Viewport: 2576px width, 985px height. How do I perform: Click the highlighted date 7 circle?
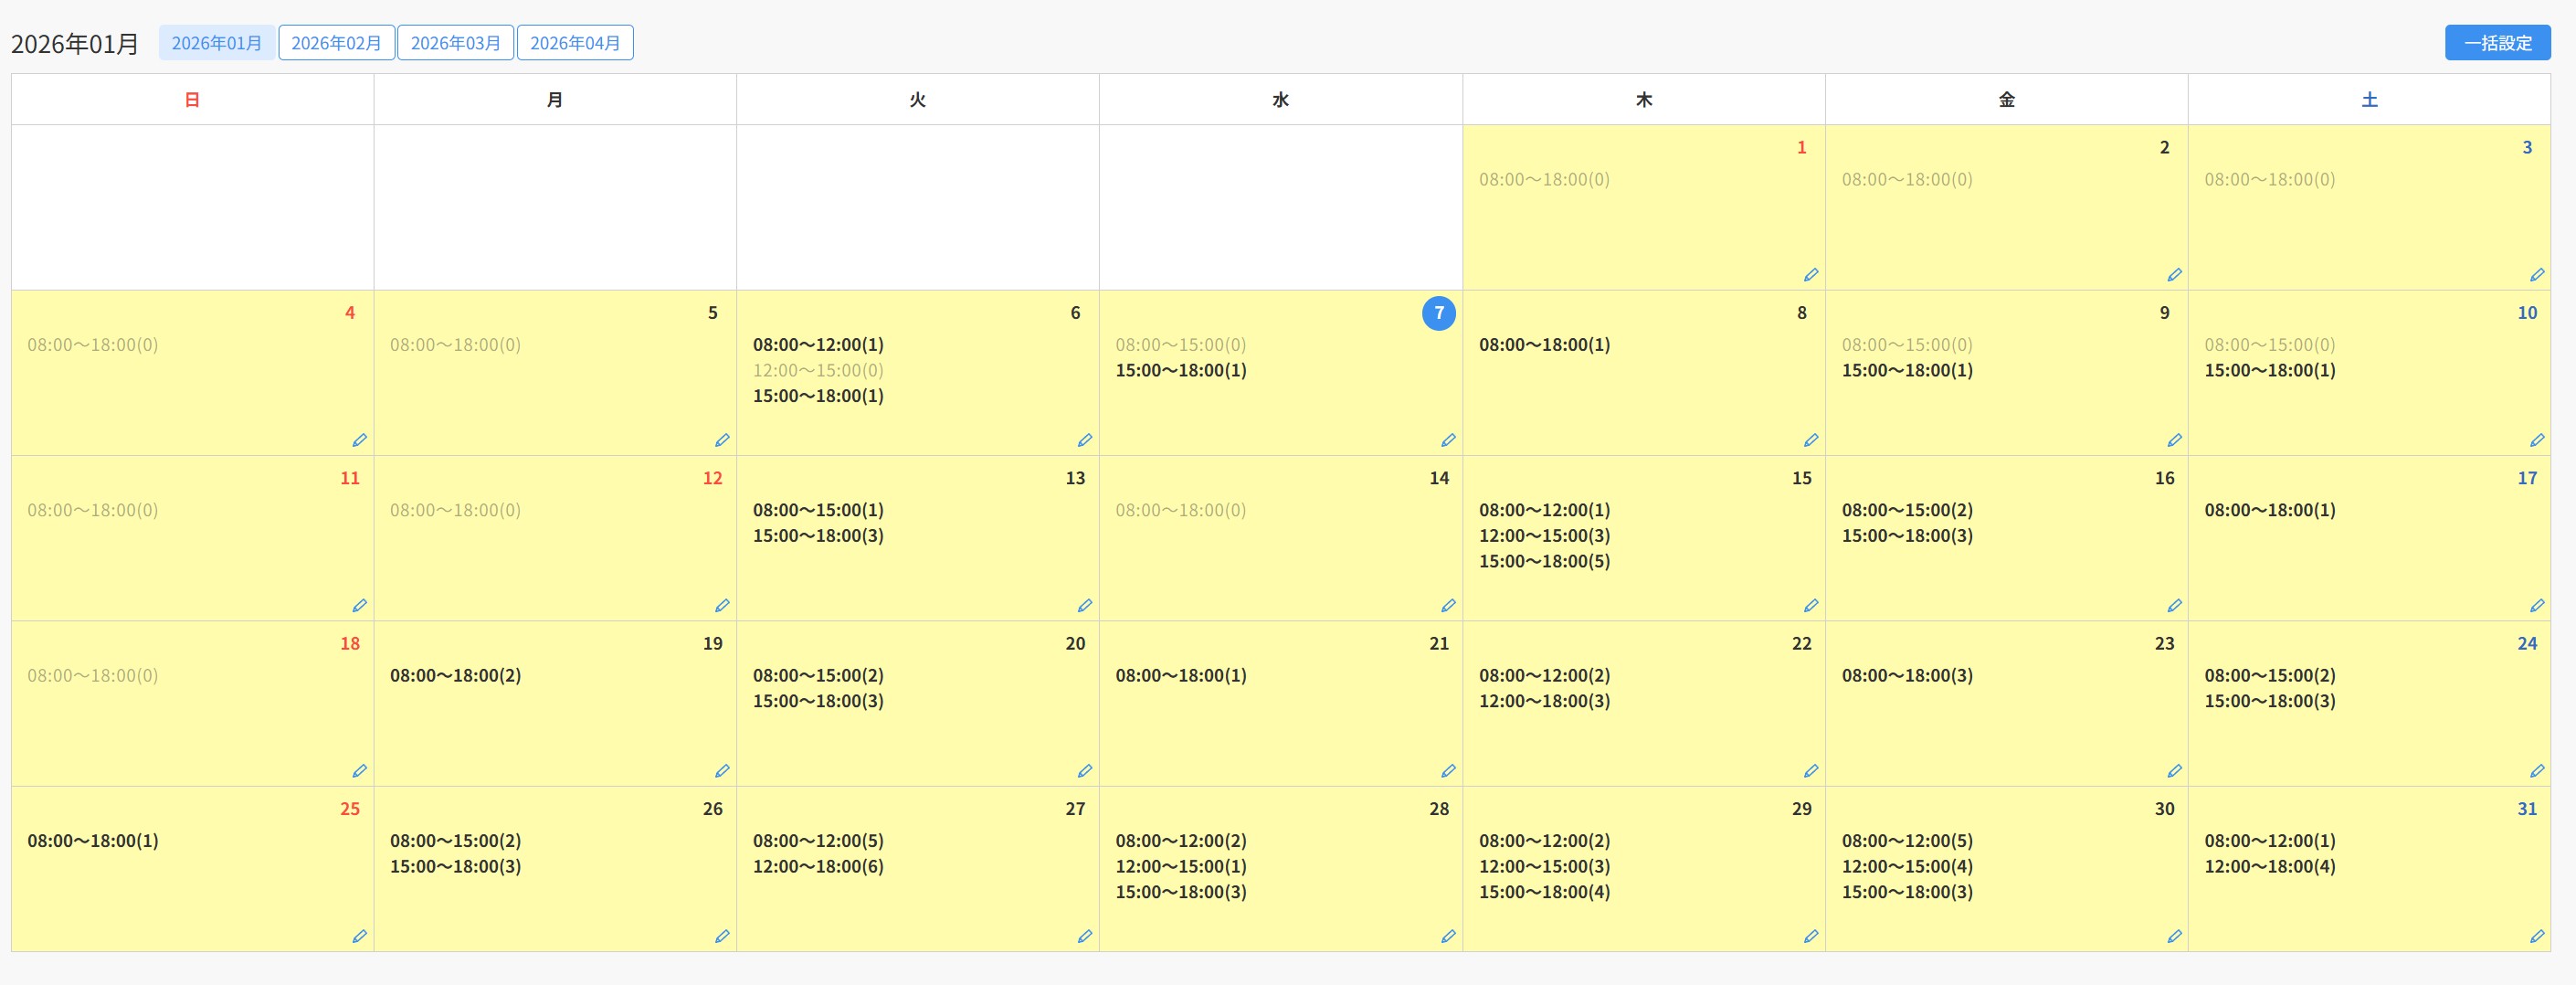coord(1438,313)
